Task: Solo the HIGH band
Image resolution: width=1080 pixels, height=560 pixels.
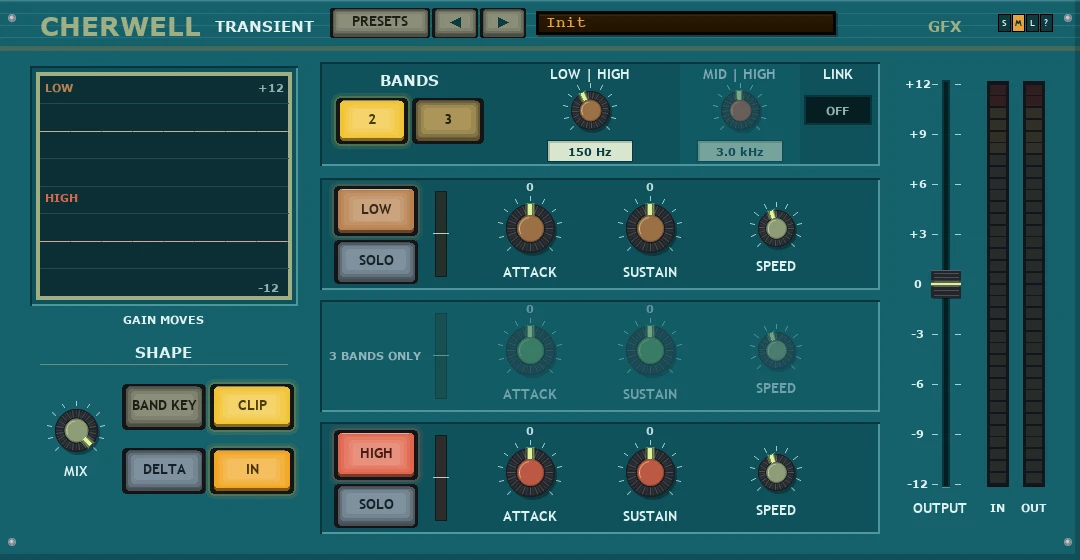Action: 376,504
